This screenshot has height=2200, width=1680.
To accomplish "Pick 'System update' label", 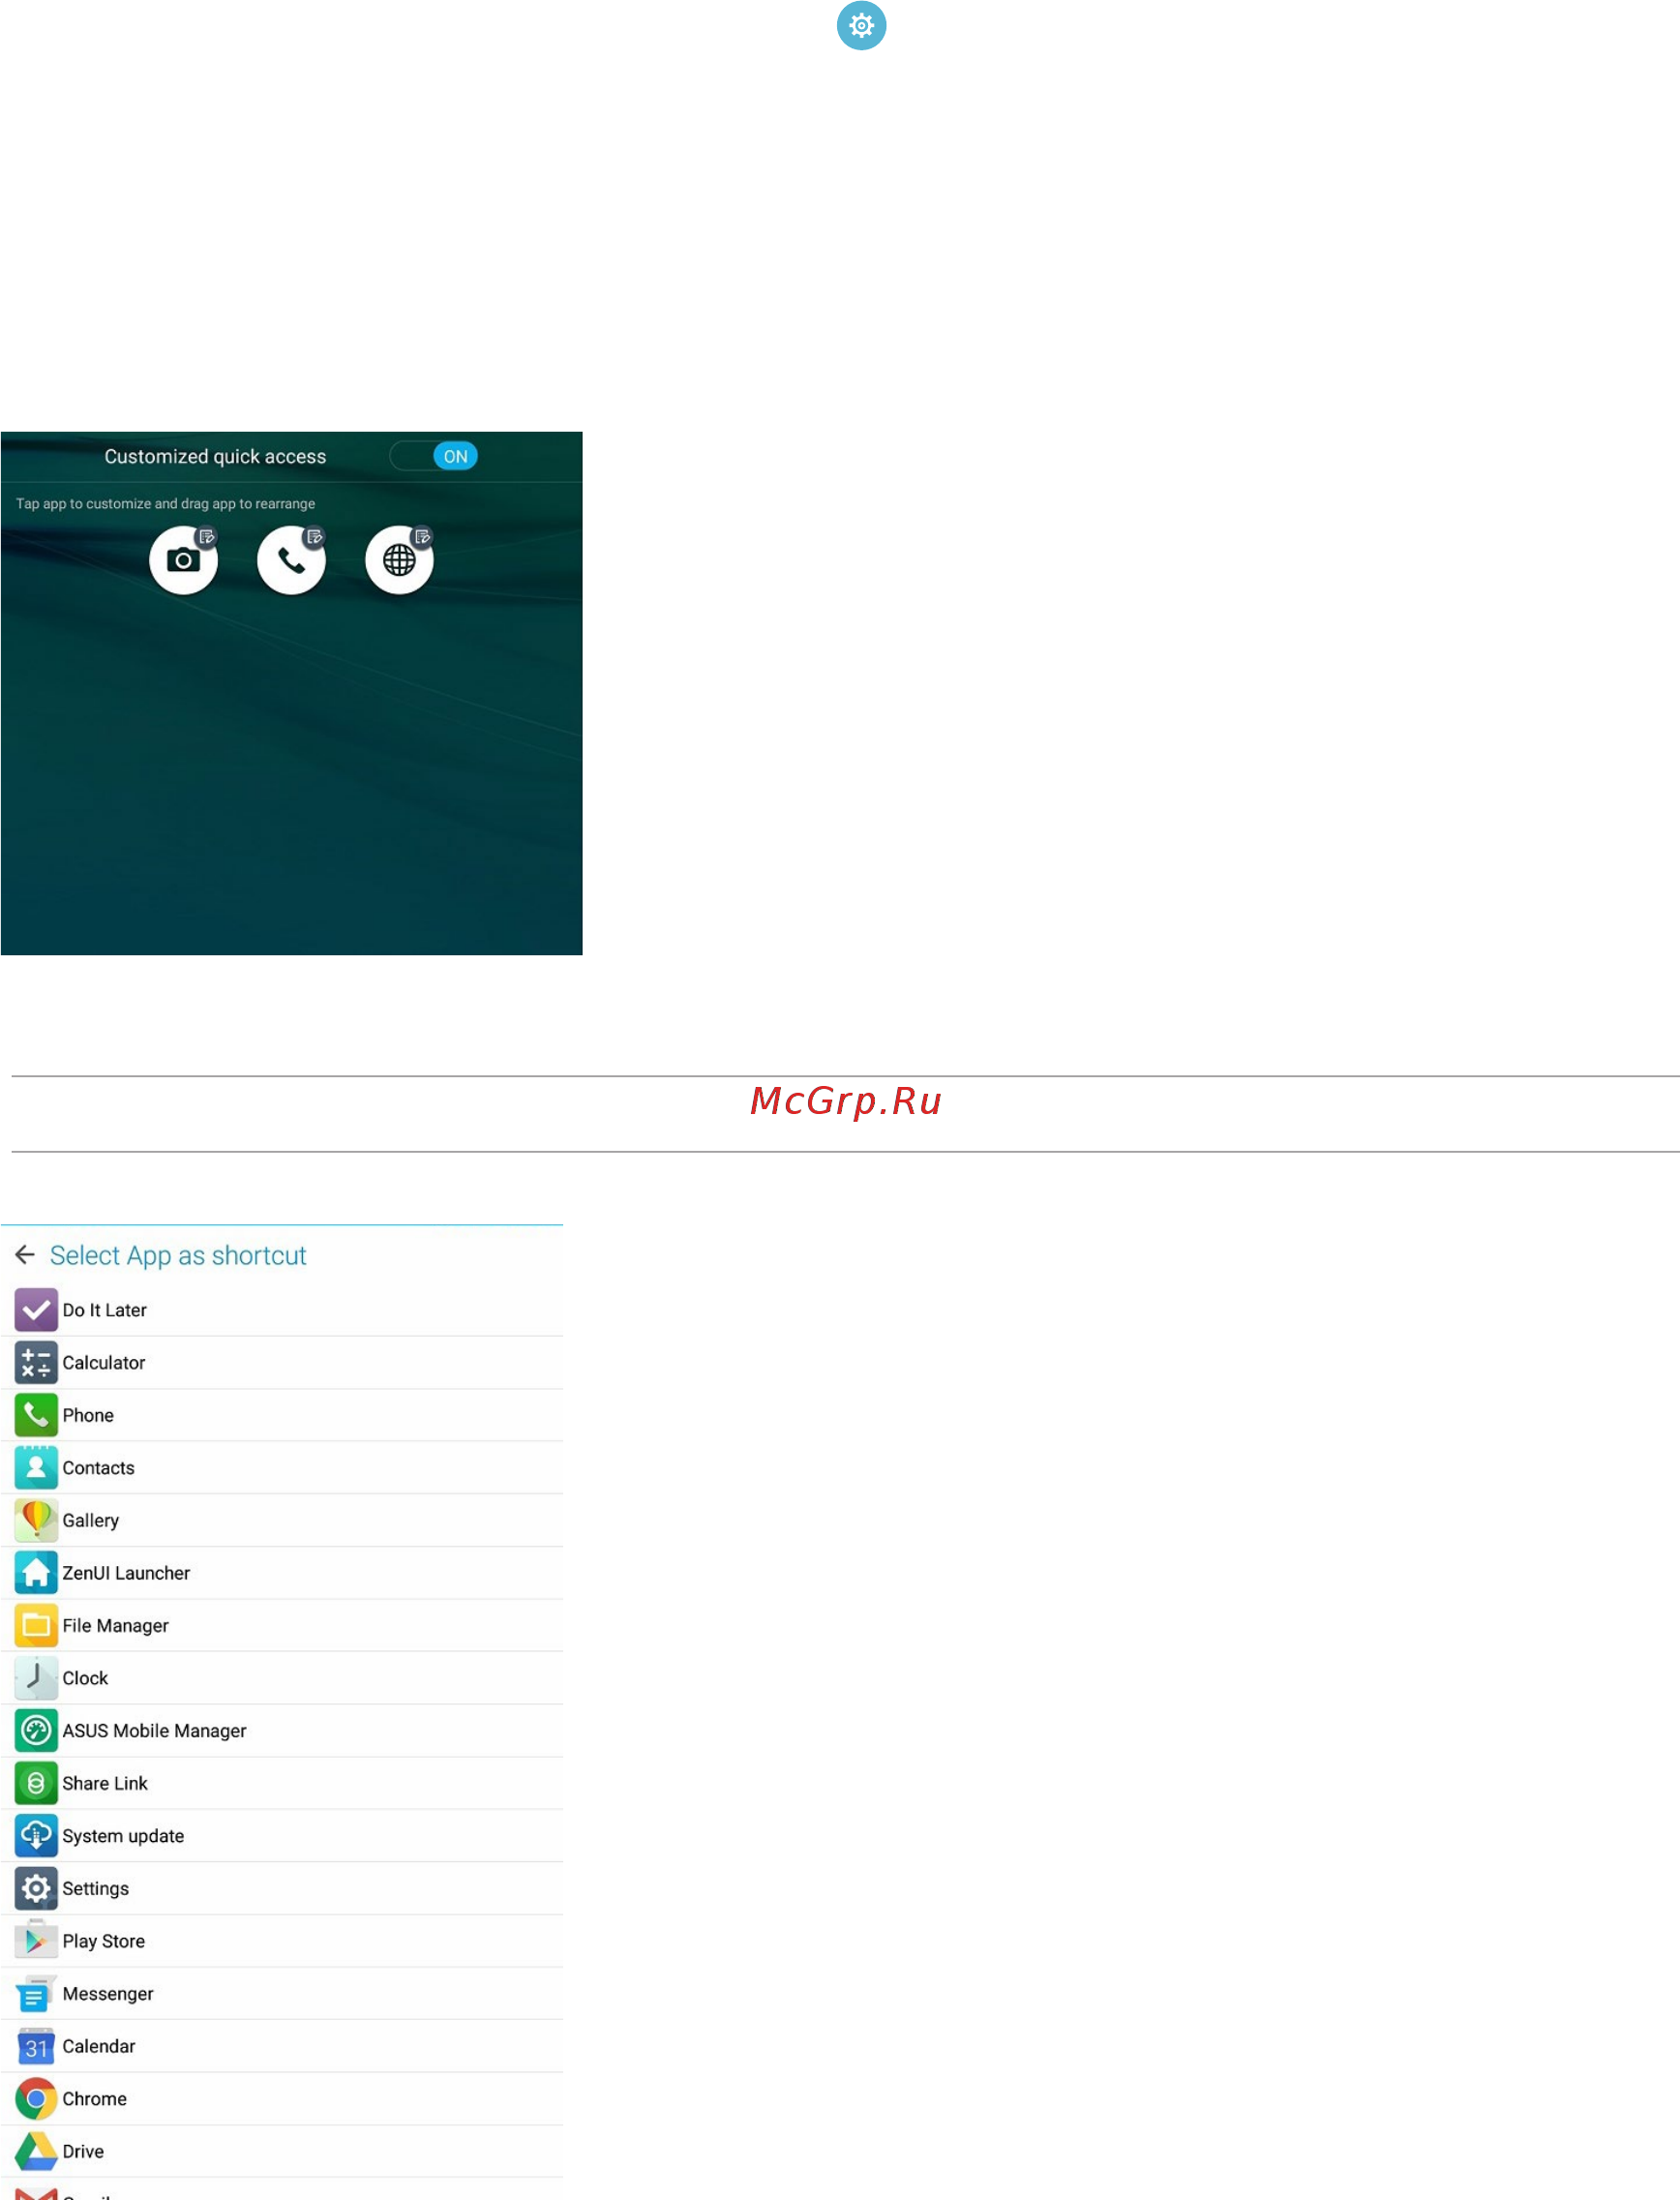I will (x=123, y=1836).
